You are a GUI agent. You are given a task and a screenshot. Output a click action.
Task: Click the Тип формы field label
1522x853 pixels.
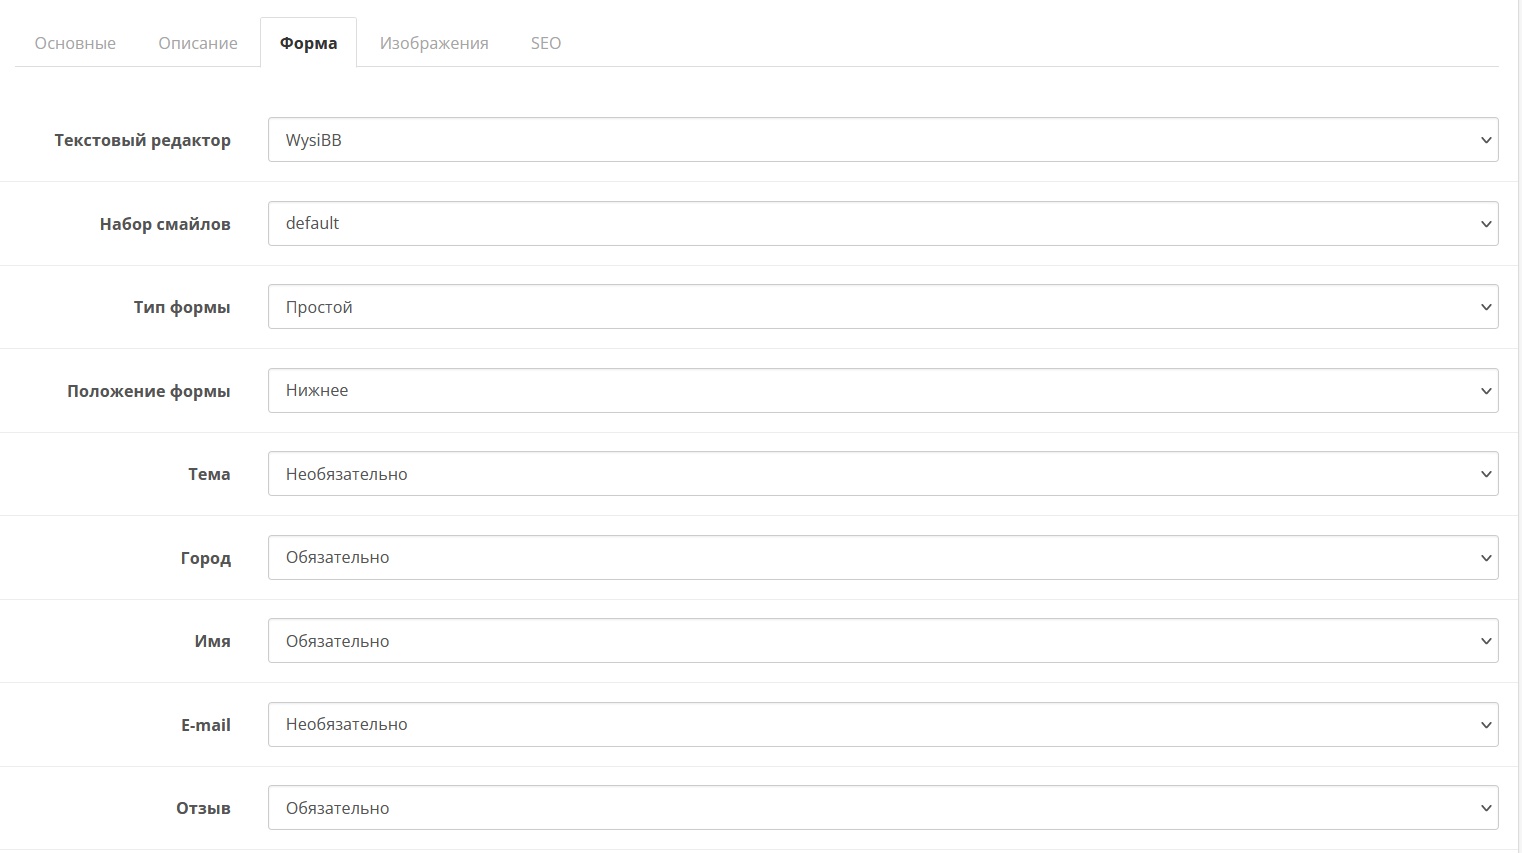tap(182, 307)
